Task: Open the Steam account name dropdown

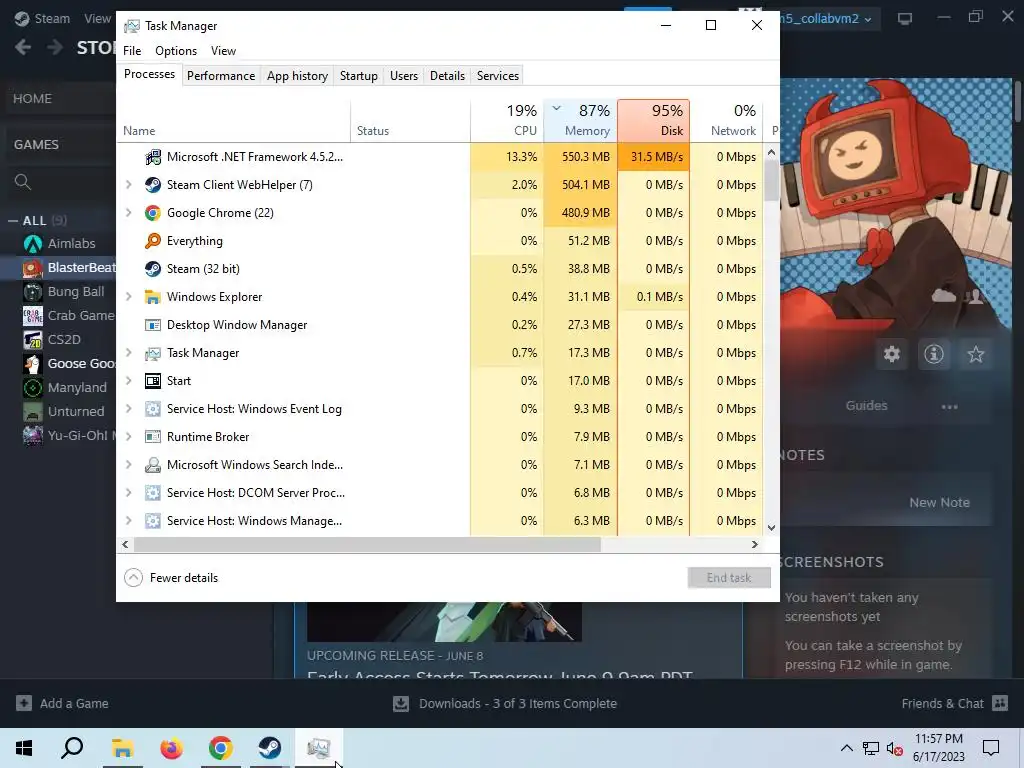Action: coord(827,19)
